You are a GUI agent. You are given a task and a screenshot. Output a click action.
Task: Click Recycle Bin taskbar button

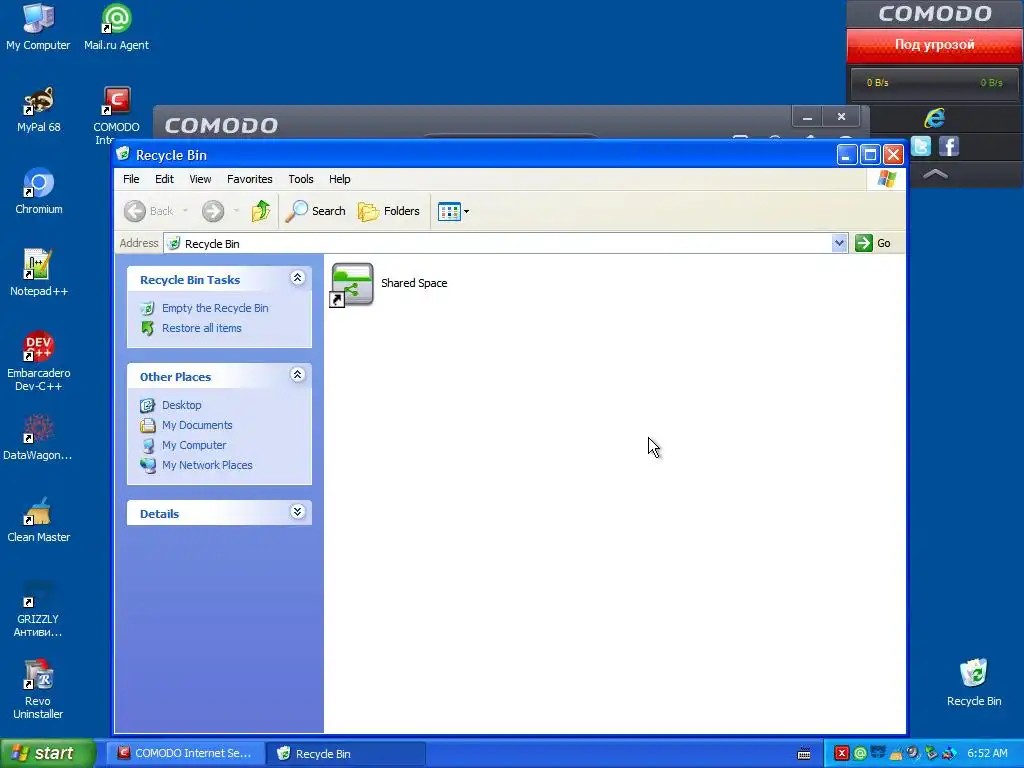coord(346,754)
